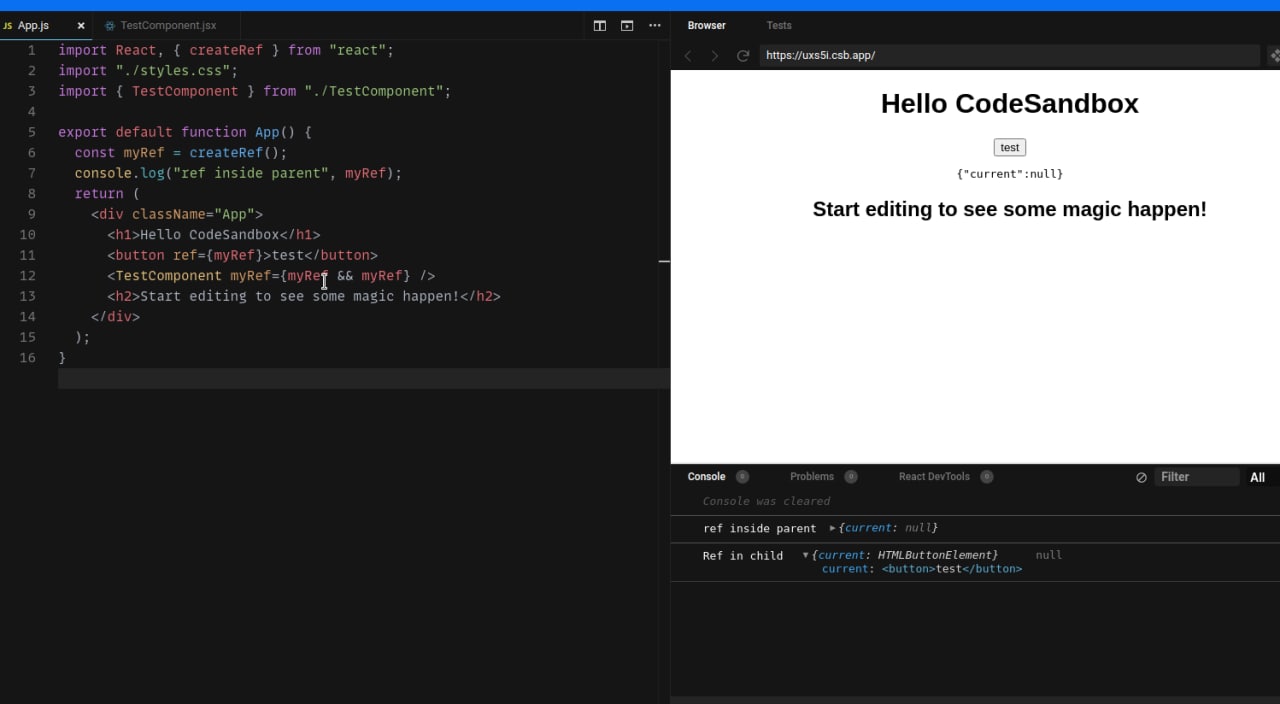1280x704 pixels.
Task: Click the 'ref inside parent' console log text
Action: (759, 528)
